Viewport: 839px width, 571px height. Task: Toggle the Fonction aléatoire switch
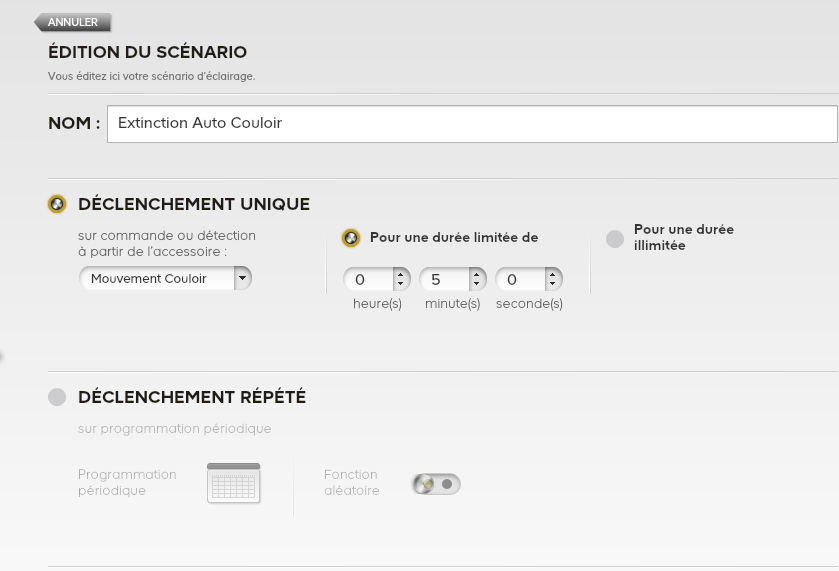(x=437, y=484)
